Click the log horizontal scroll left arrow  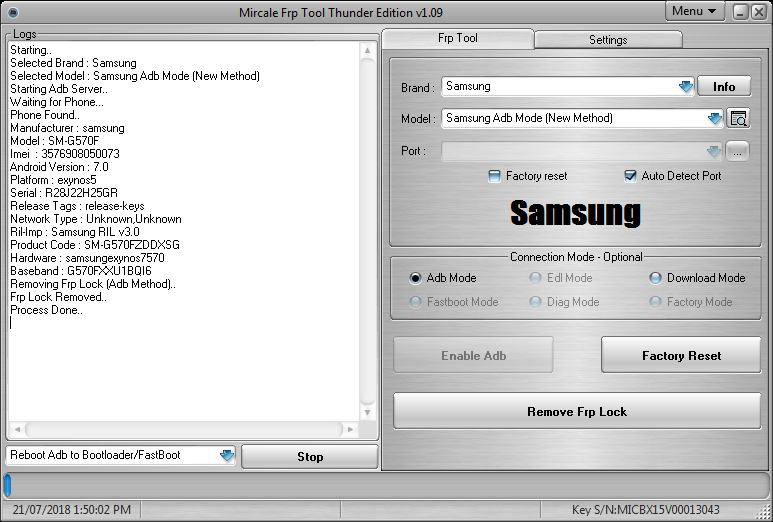[17, 429]
